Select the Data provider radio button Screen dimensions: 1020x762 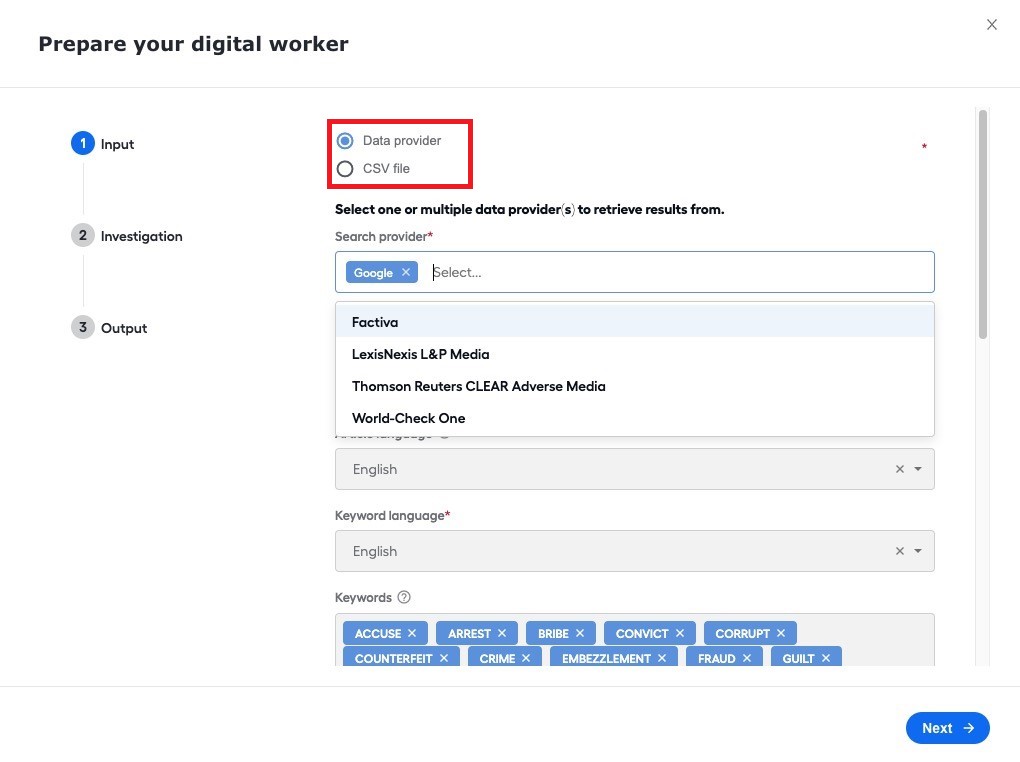345,141
